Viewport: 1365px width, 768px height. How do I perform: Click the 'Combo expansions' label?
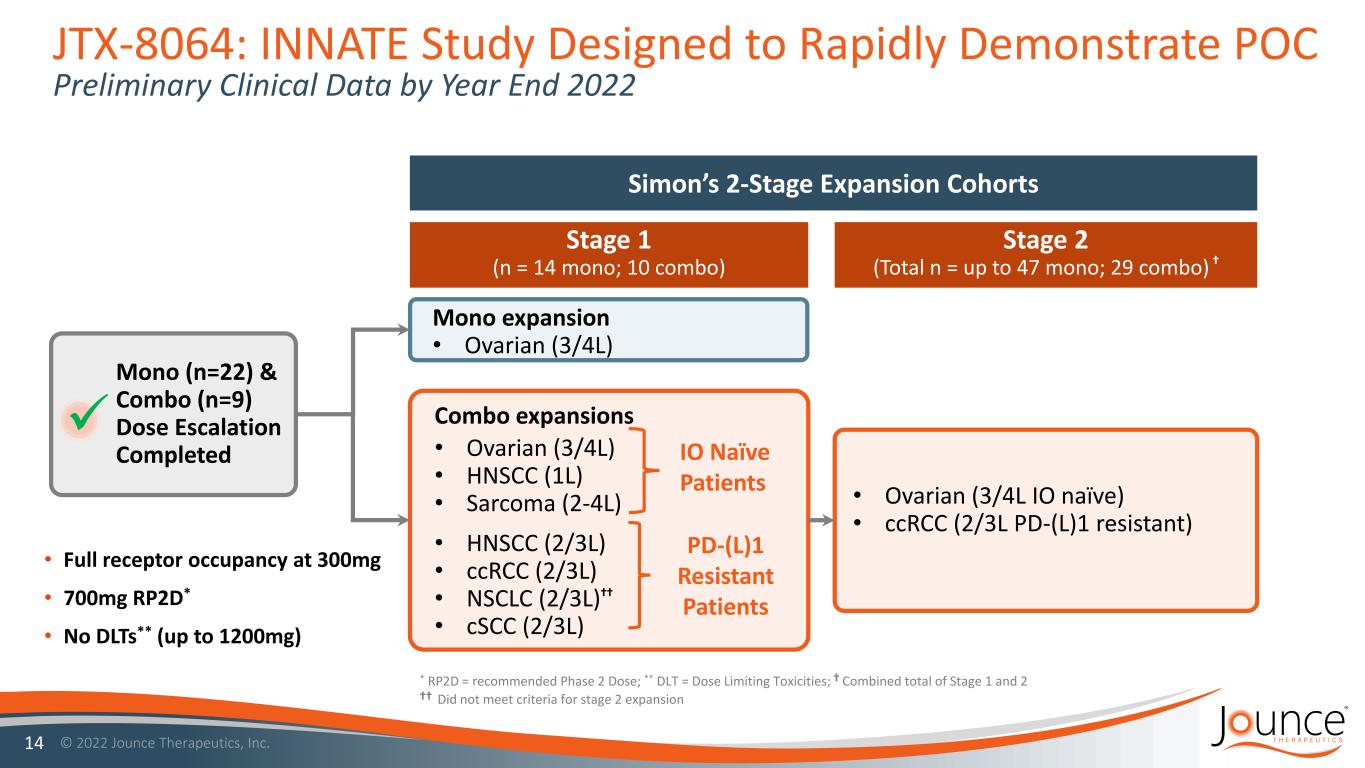coord(533,416)
